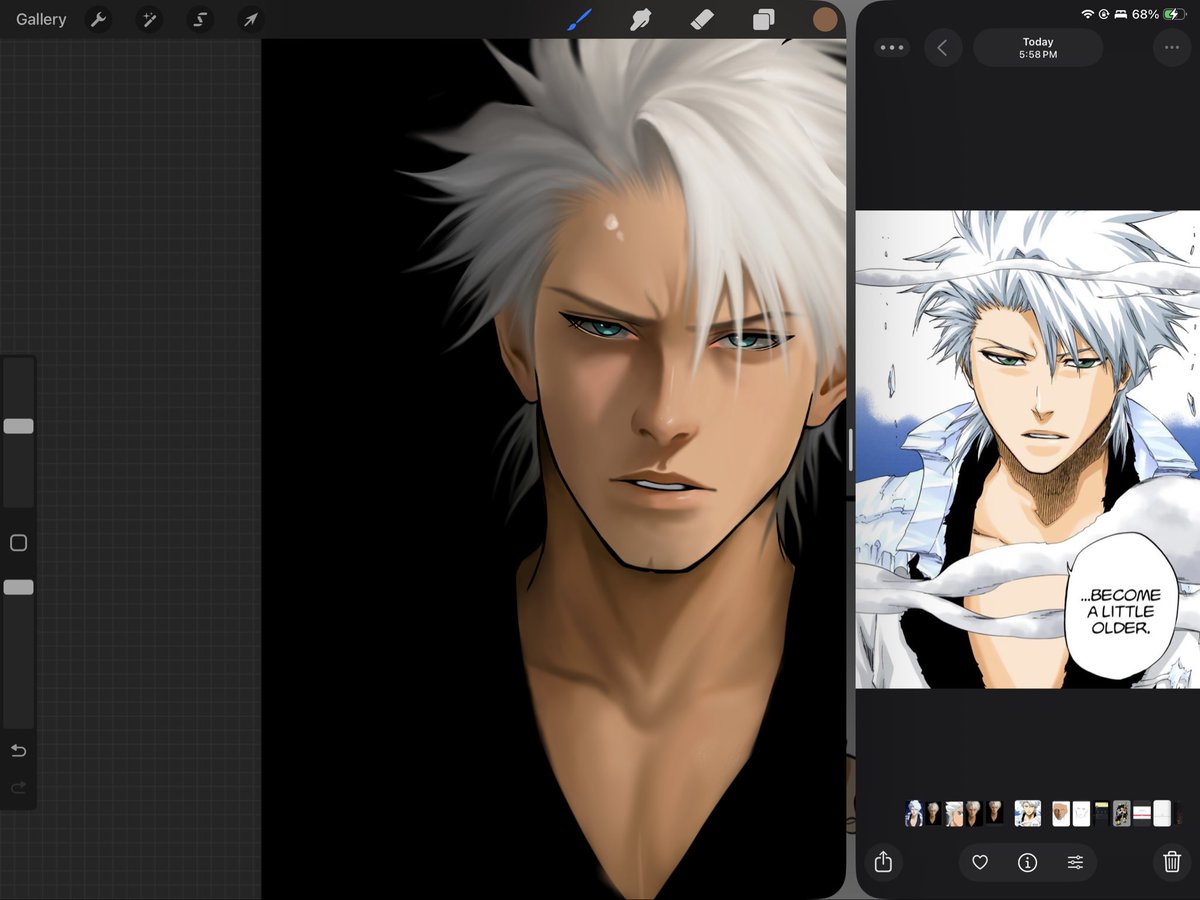Open the Procreate Gallery
This screenshot has height=900, width=1200.
pyautogui.click(x=41, y=19)
